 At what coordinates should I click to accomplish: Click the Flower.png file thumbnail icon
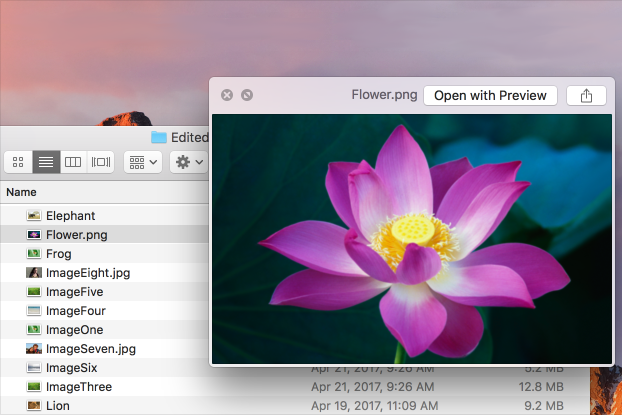click(34, 234)
